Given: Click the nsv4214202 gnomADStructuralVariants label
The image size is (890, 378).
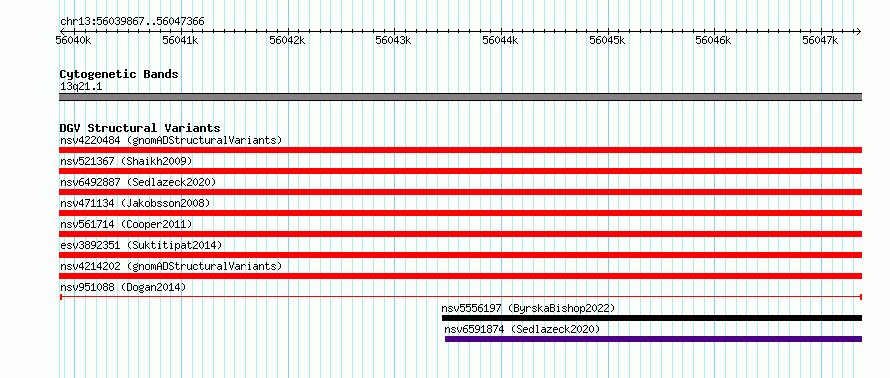Looking at the screenshot, I should click(171, 266).
